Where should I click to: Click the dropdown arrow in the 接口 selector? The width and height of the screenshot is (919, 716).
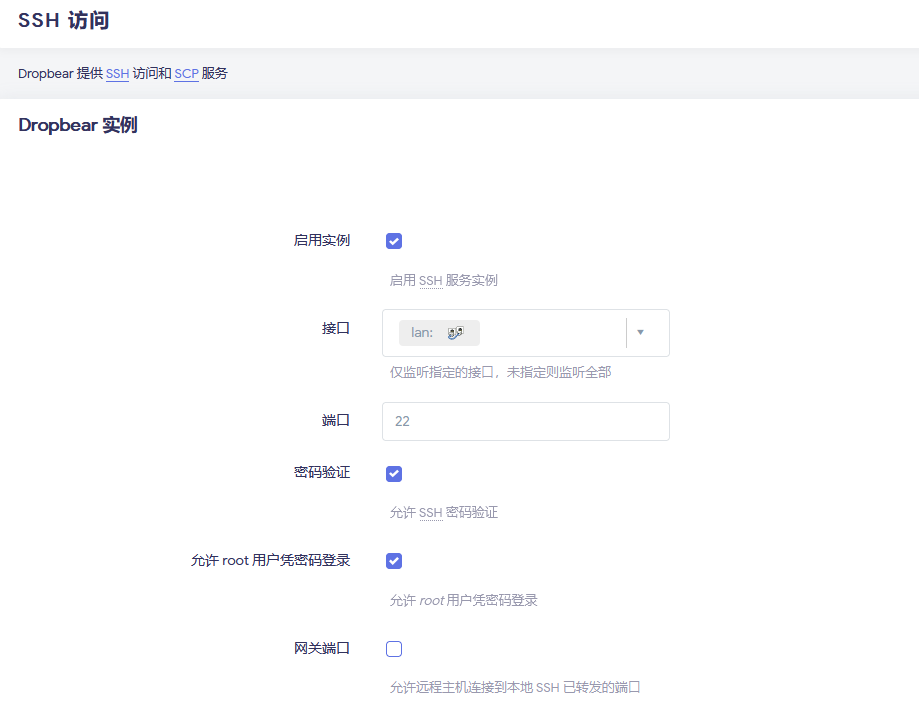click(x=640, y=333)
